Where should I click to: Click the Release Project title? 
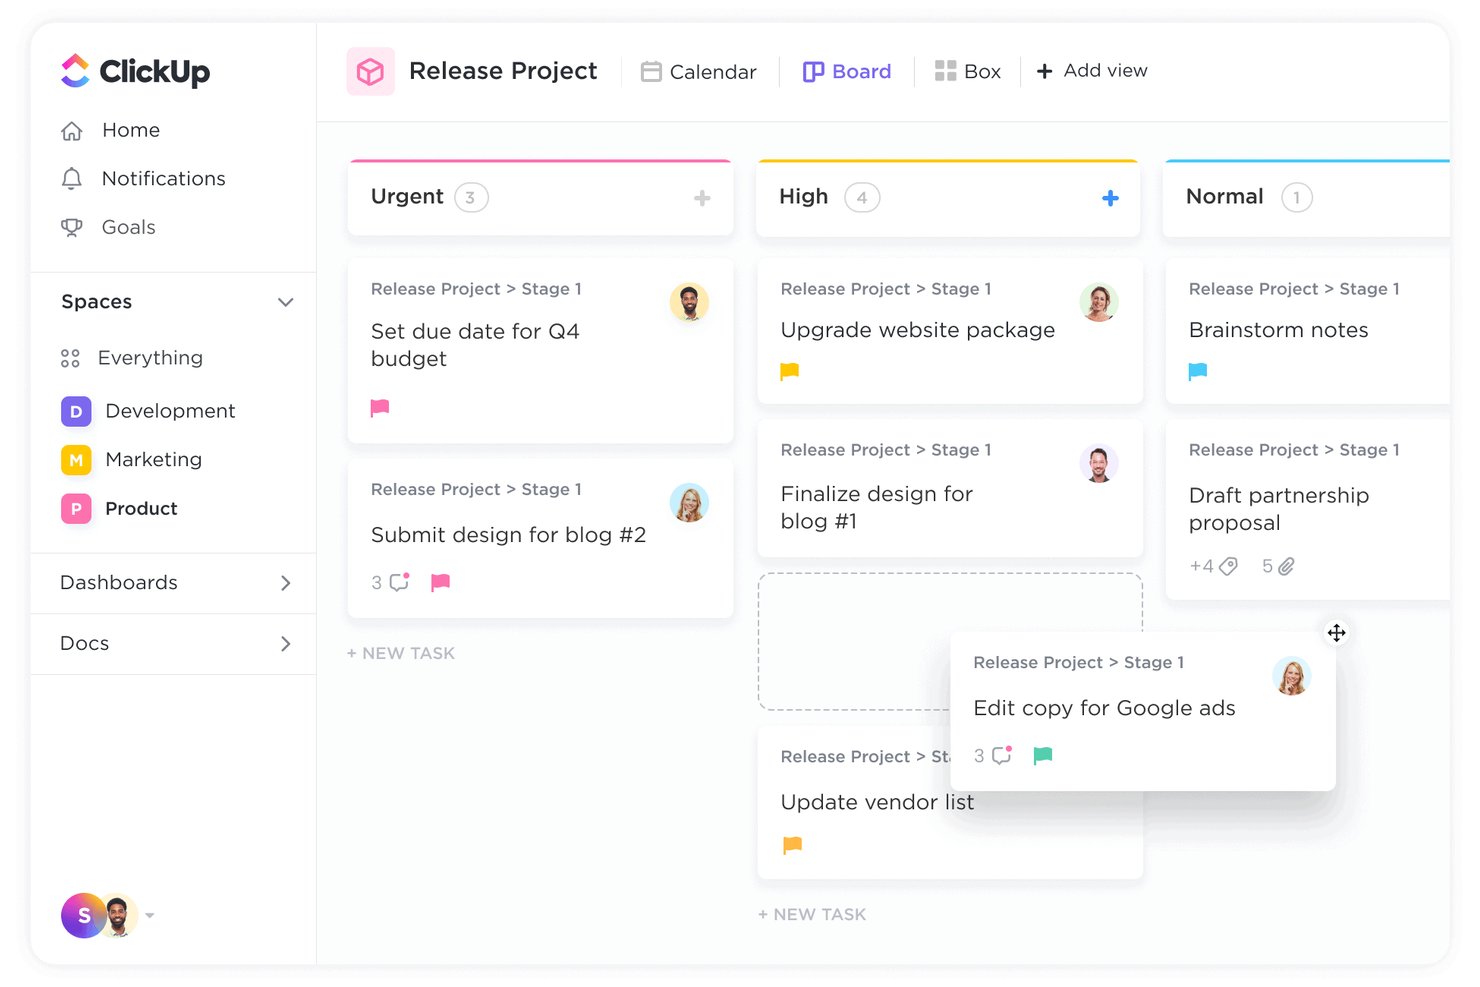click(503, 71)
